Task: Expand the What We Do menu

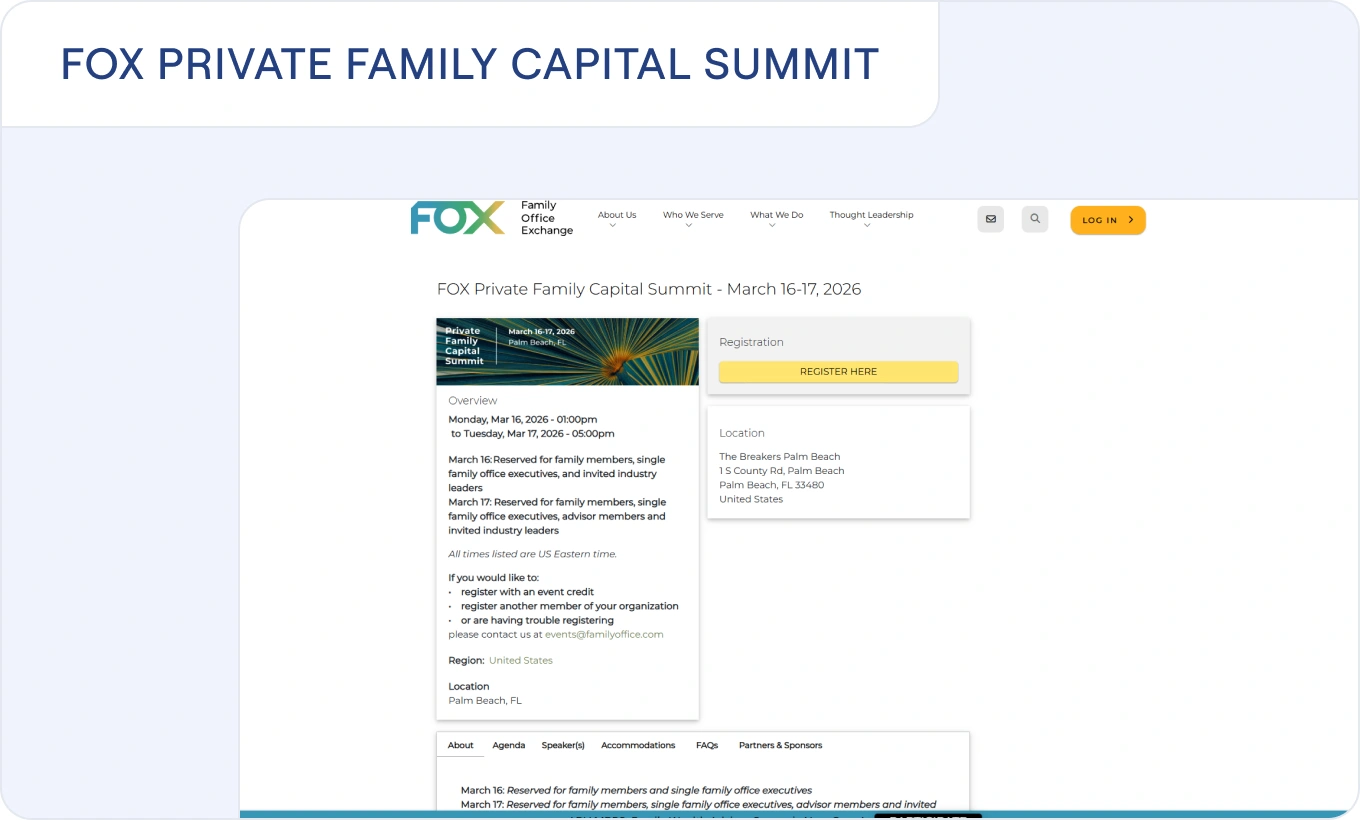Action: pos(777,219)
